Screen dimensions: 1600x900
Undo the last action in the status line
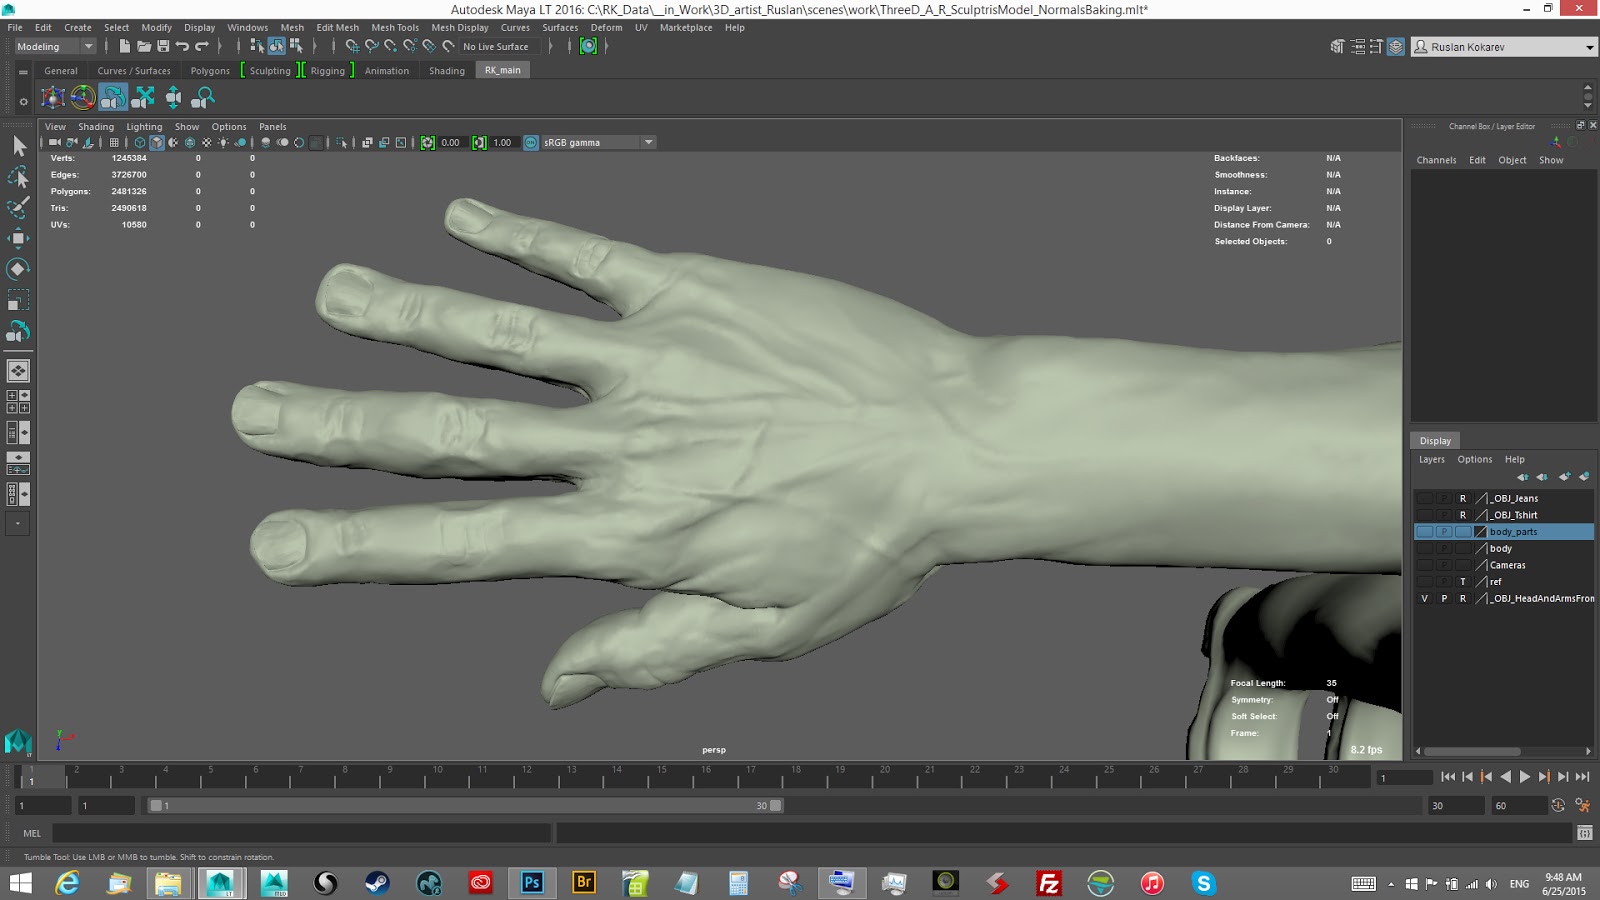click(182, 46)
